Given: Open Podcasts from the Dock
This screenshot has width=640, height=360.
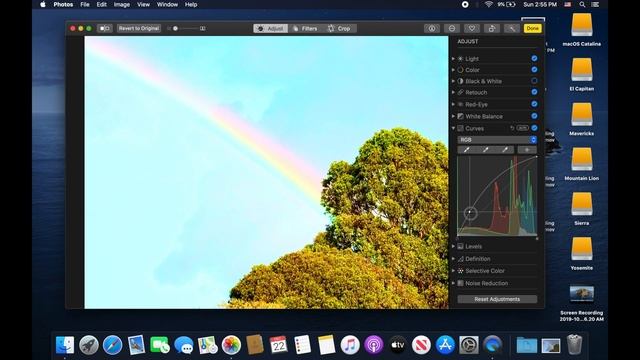Looking at the screenshot, I should pos(373,345).
